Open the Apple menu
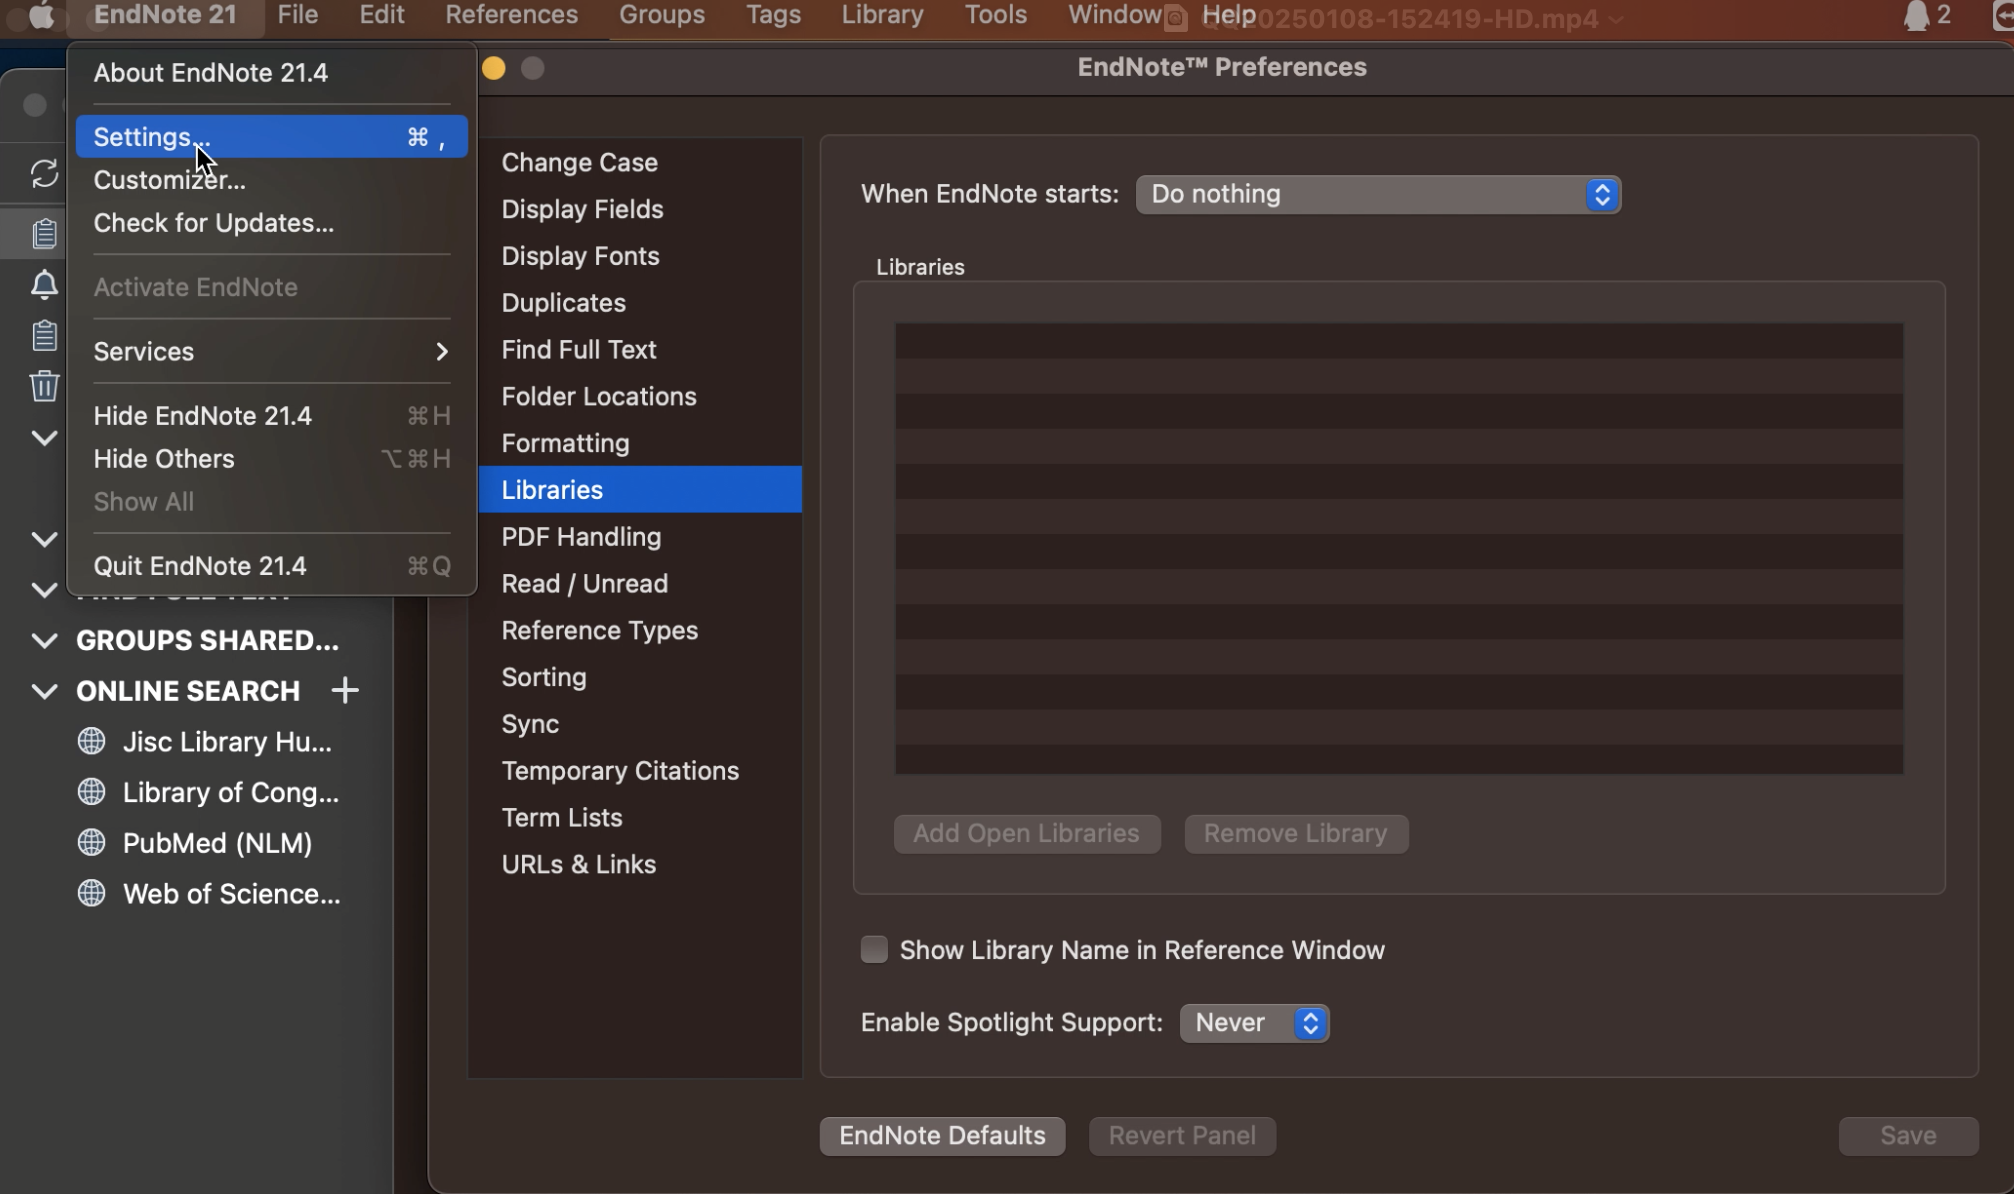The image size is (2014, 1194). (41, 15)
